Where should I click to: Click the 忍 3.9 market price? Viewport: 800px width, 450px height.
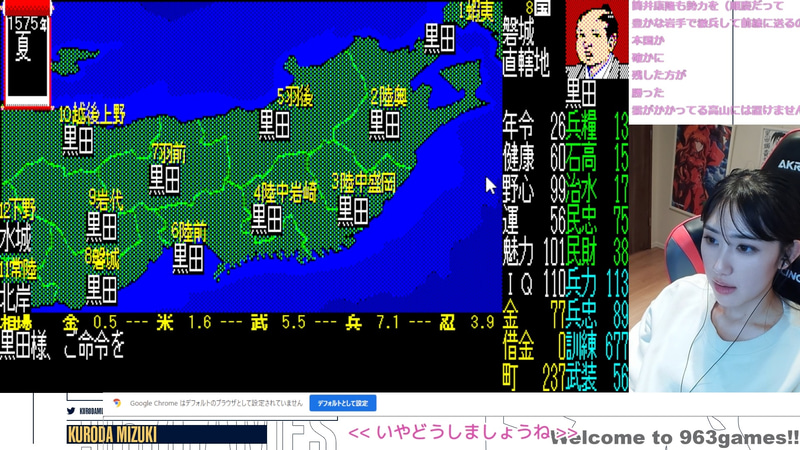(466, 322)
